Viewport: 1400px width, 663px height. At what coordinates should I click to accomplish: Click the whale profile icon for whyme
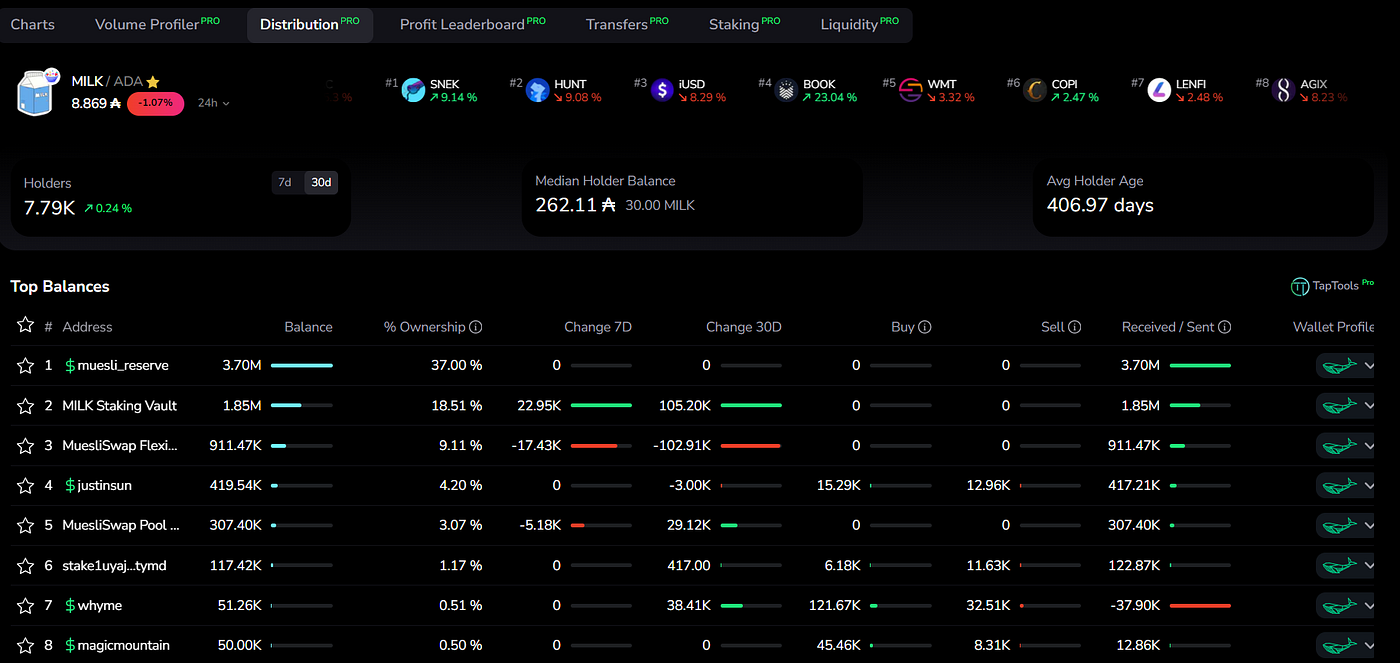tap(1339, 607)
